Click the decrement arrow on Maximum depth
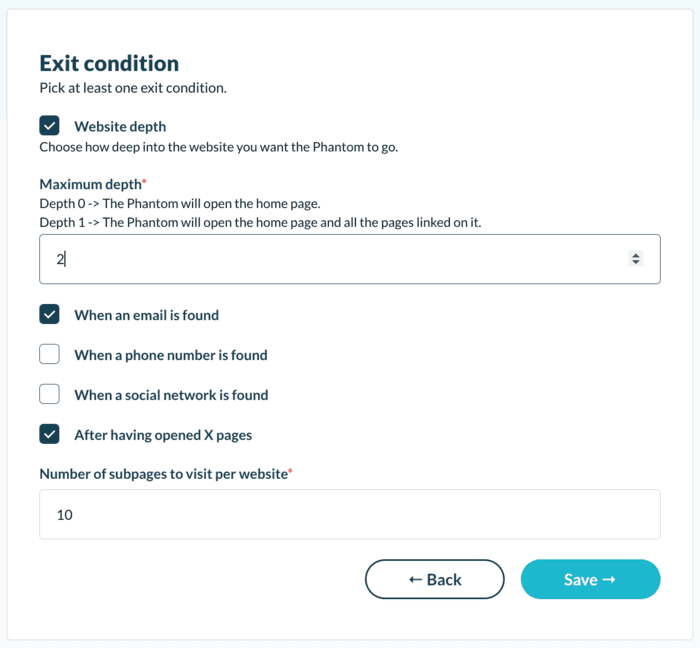The height and width of the screenshot is (648, 700). [x=635, y=263]
